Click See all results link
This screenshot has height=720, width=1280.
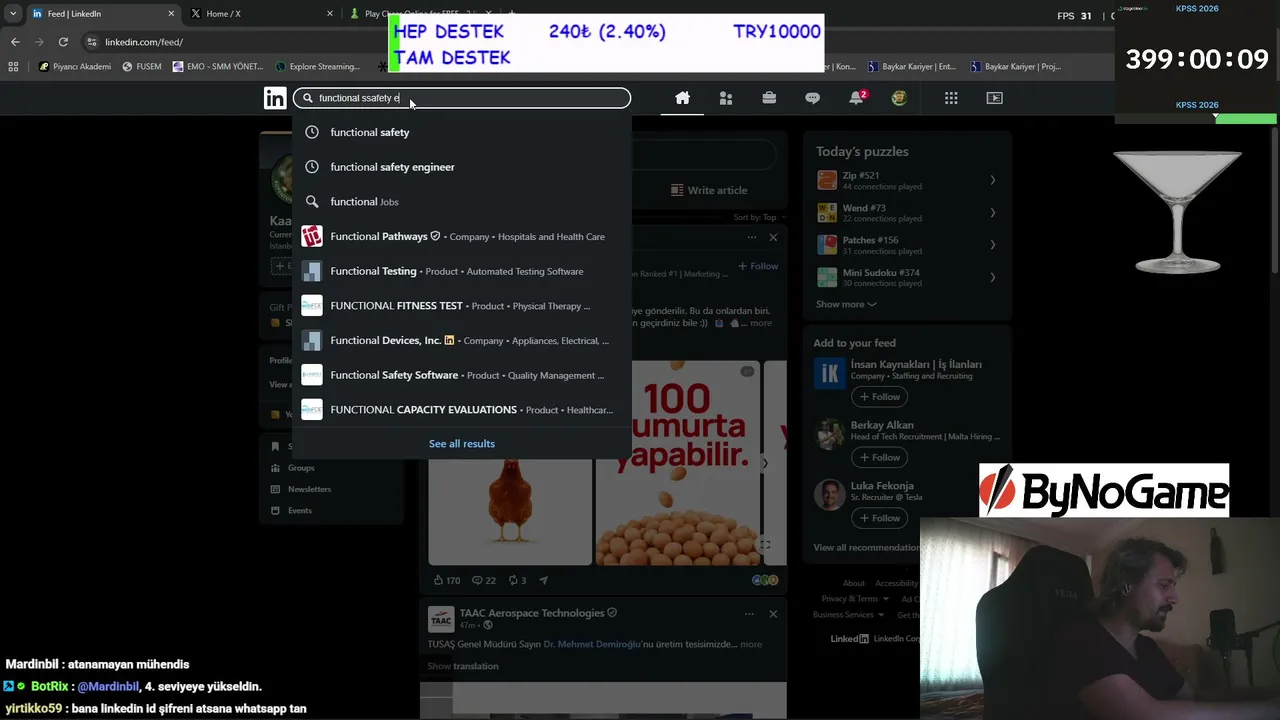tap(462, 444)
